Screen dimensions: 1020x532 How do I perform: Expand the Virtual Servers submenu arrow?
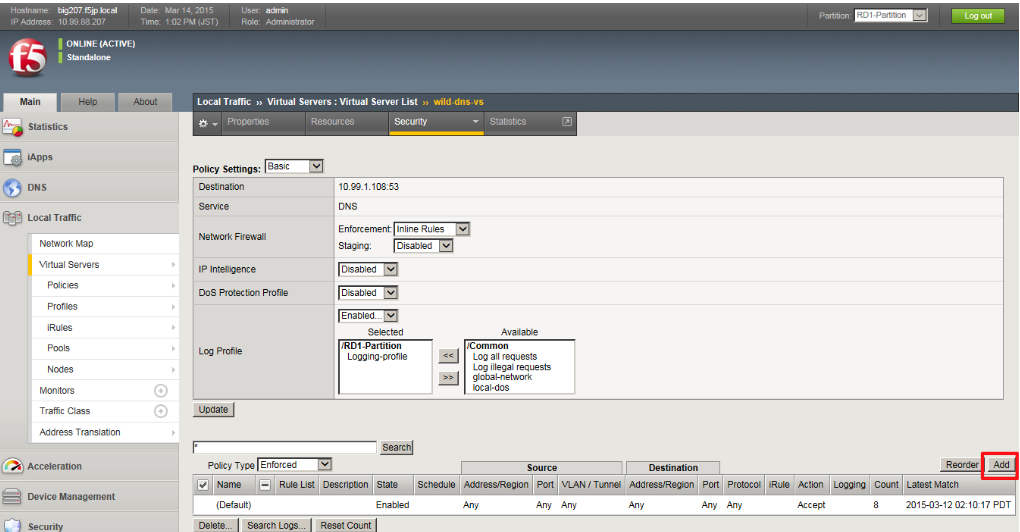[x=173, y=265]
